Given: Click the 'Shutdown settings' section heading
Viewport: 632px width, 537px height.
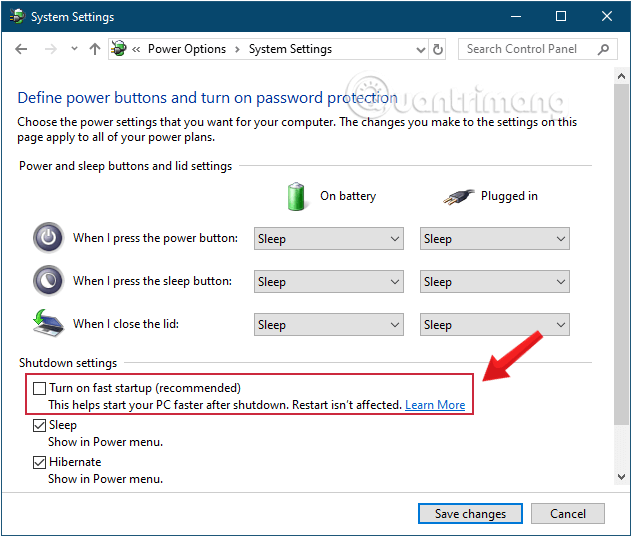Looking at the screenshot, I should point(68,363).
